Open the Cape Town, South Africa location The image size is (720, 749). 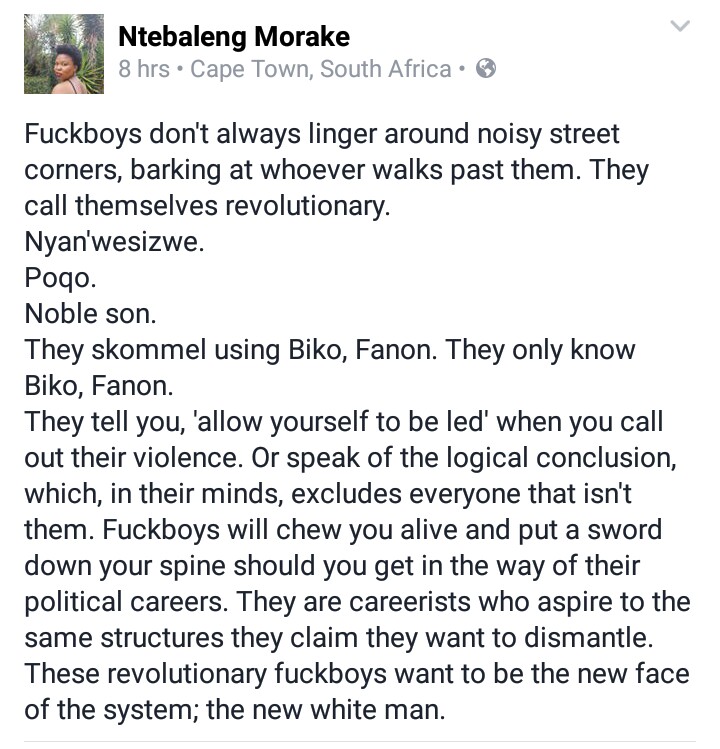[x=320, y=69]
